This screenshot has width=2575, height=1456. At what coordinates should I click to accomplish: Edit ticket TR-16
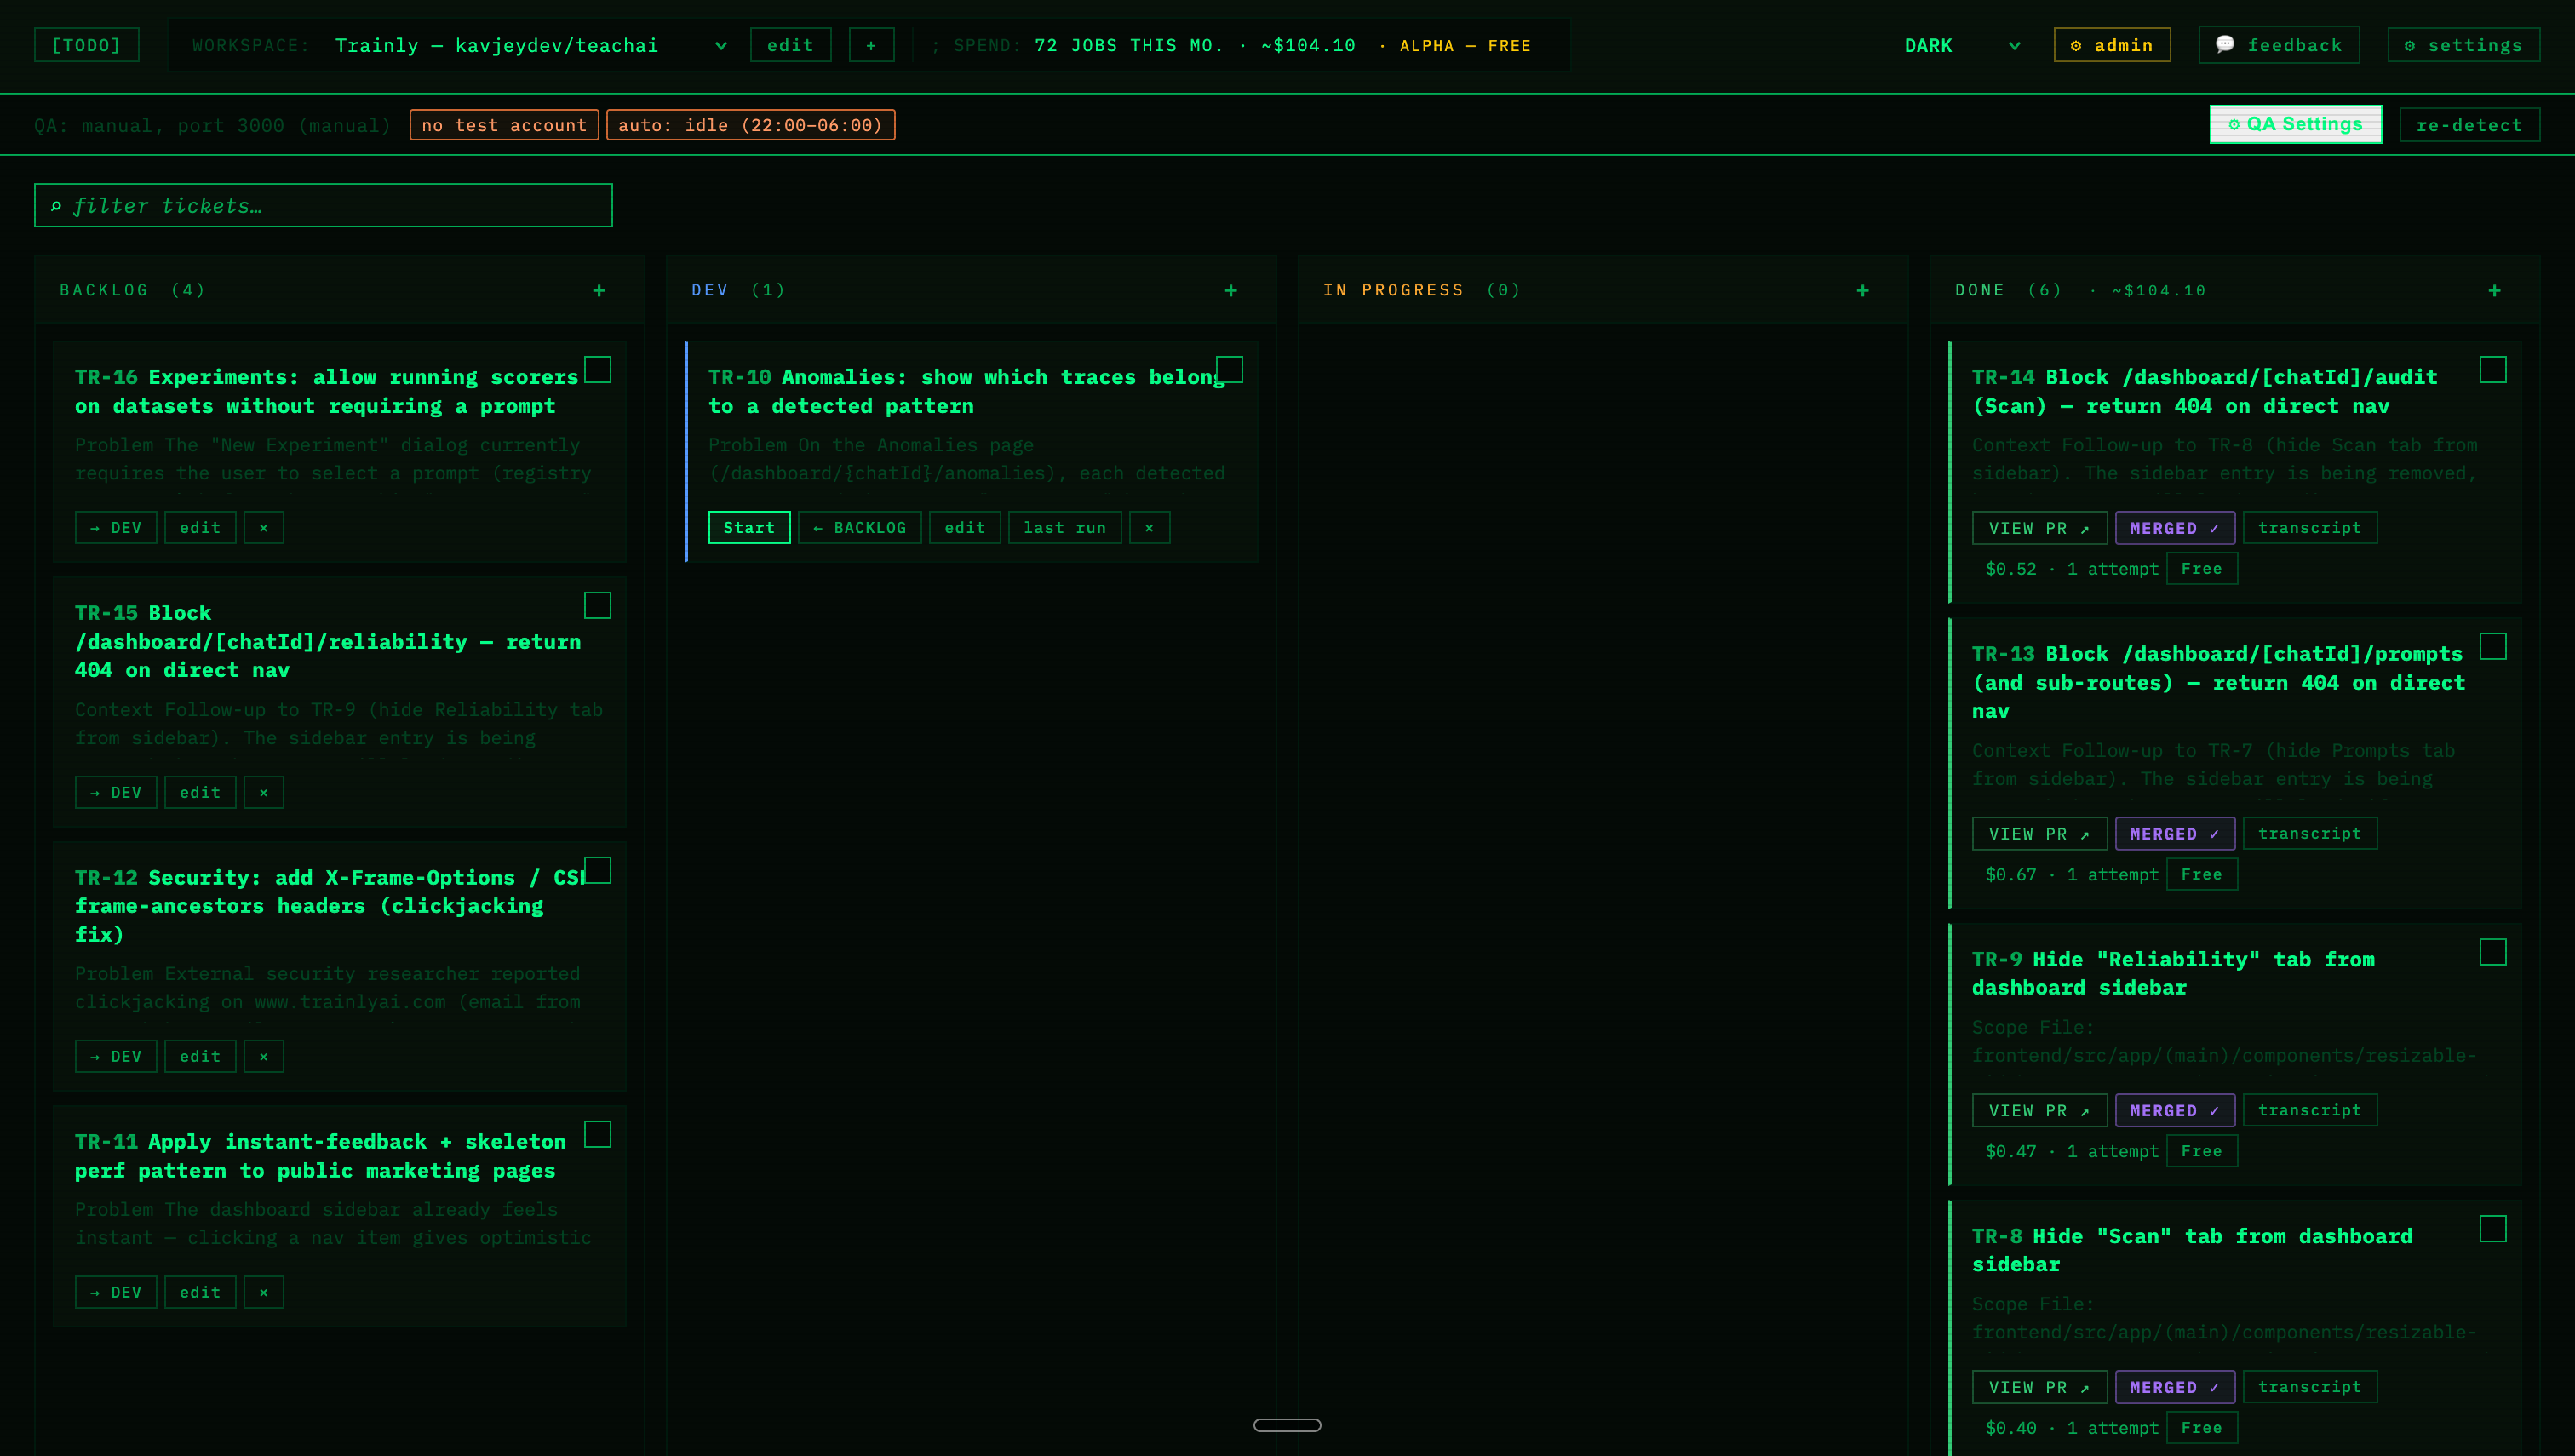click(201, 528)
